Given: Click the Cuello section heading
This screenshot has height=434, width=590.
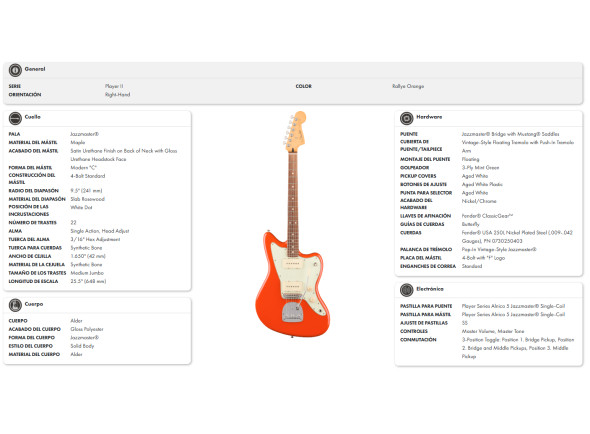Looking at the screenshot, I should pyautogui.click(x=32, y=117).
